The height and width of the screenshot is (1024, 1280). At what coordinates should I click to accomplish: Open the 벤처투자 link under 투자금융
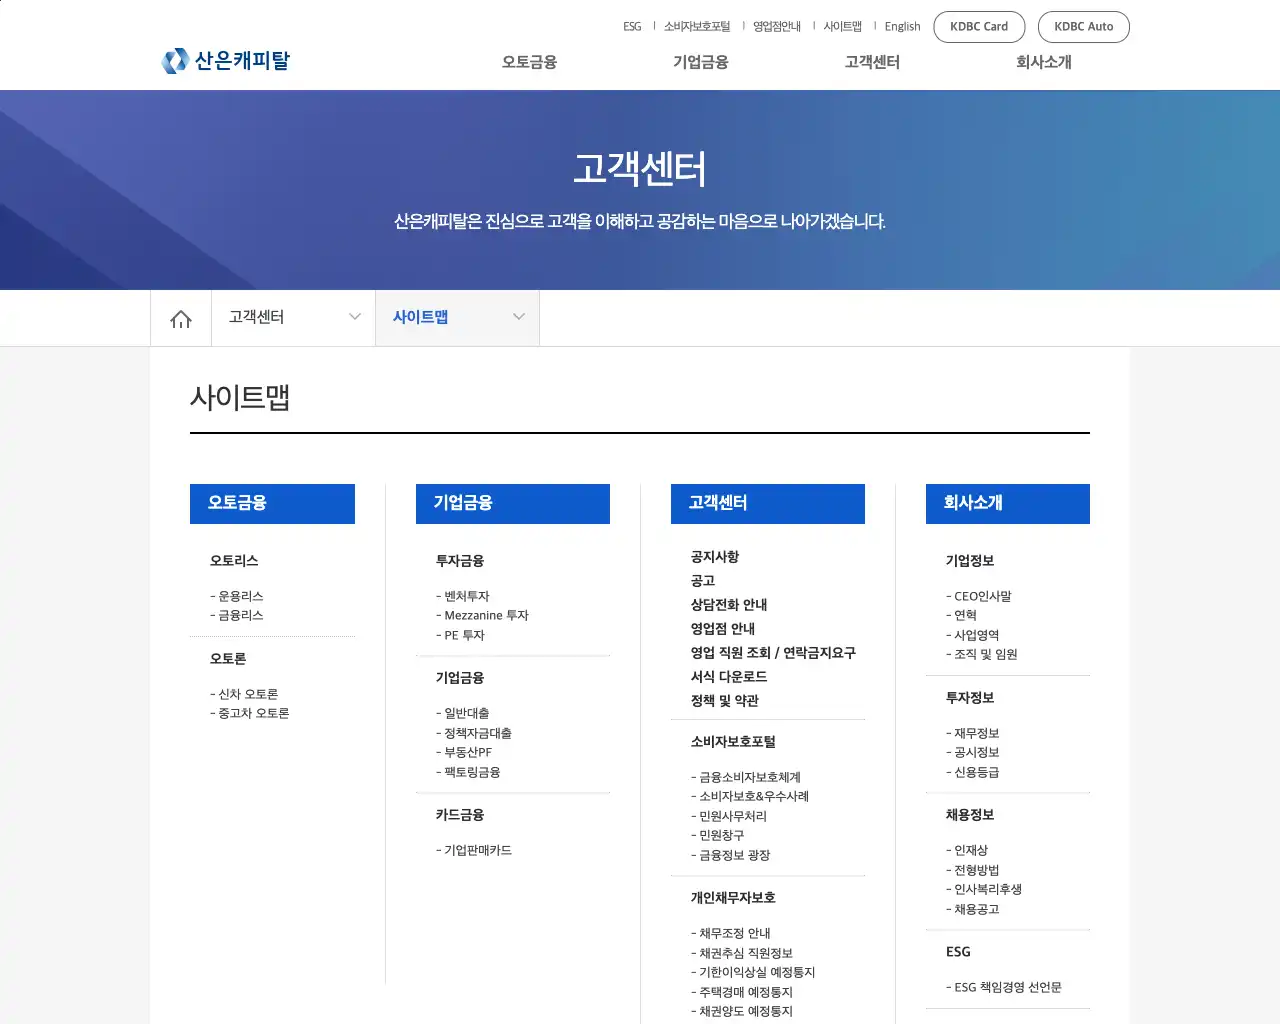(x=466, y=596)
